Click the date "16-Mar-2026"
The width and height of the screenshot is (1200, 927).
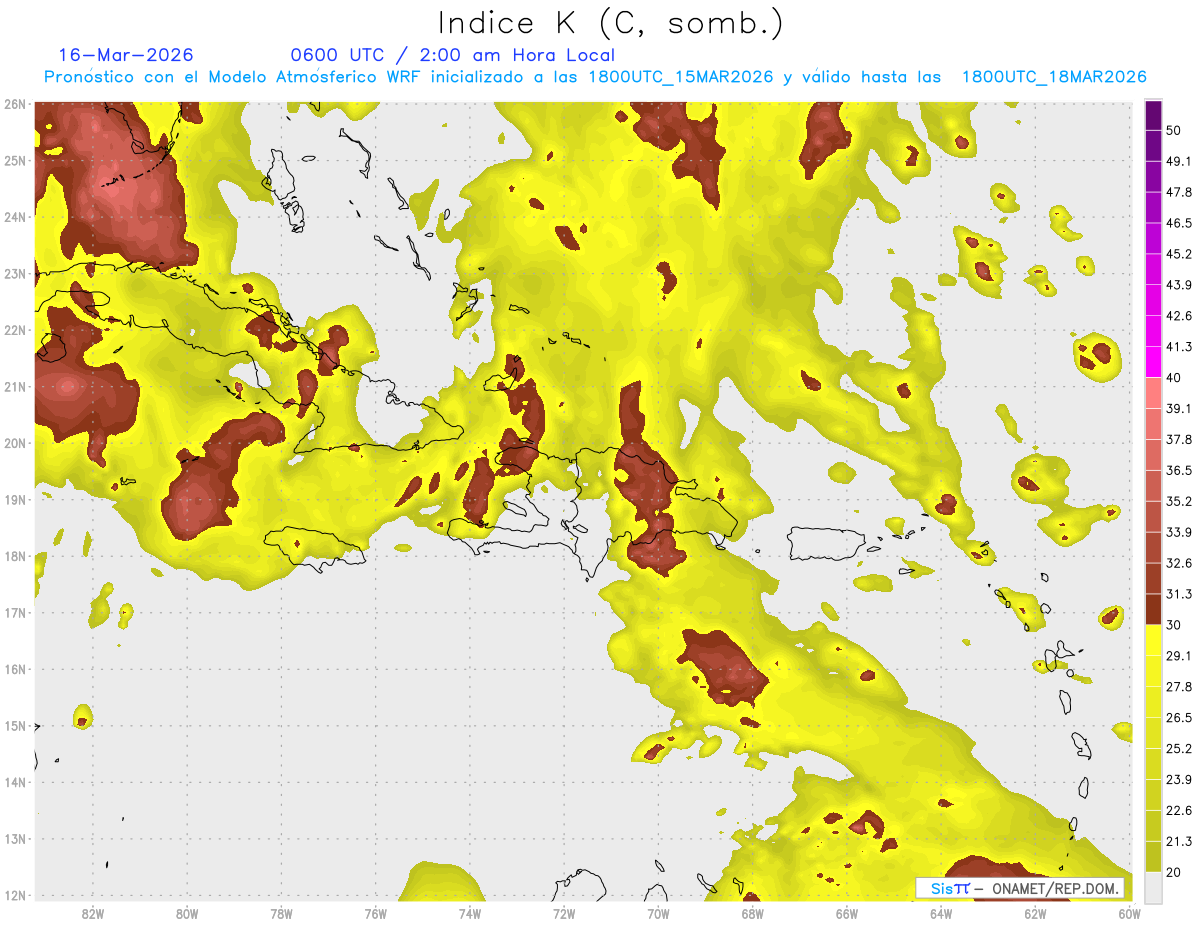[x=126, y=55]
